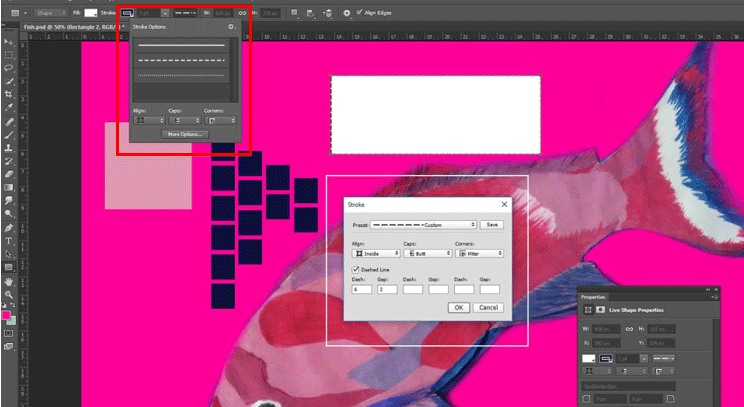Open Corners Miter dropdown in Stroke dialog
Screen dimensions: 744x407
coord(479,253)
